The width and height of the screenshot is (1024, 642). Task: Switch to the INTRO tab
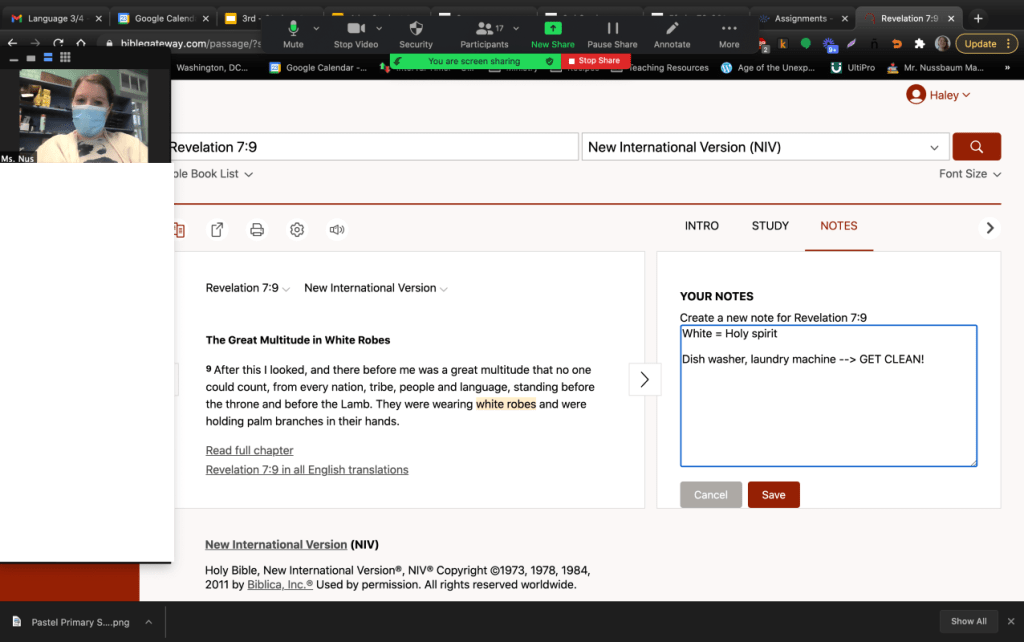click(x=701, y=226)
